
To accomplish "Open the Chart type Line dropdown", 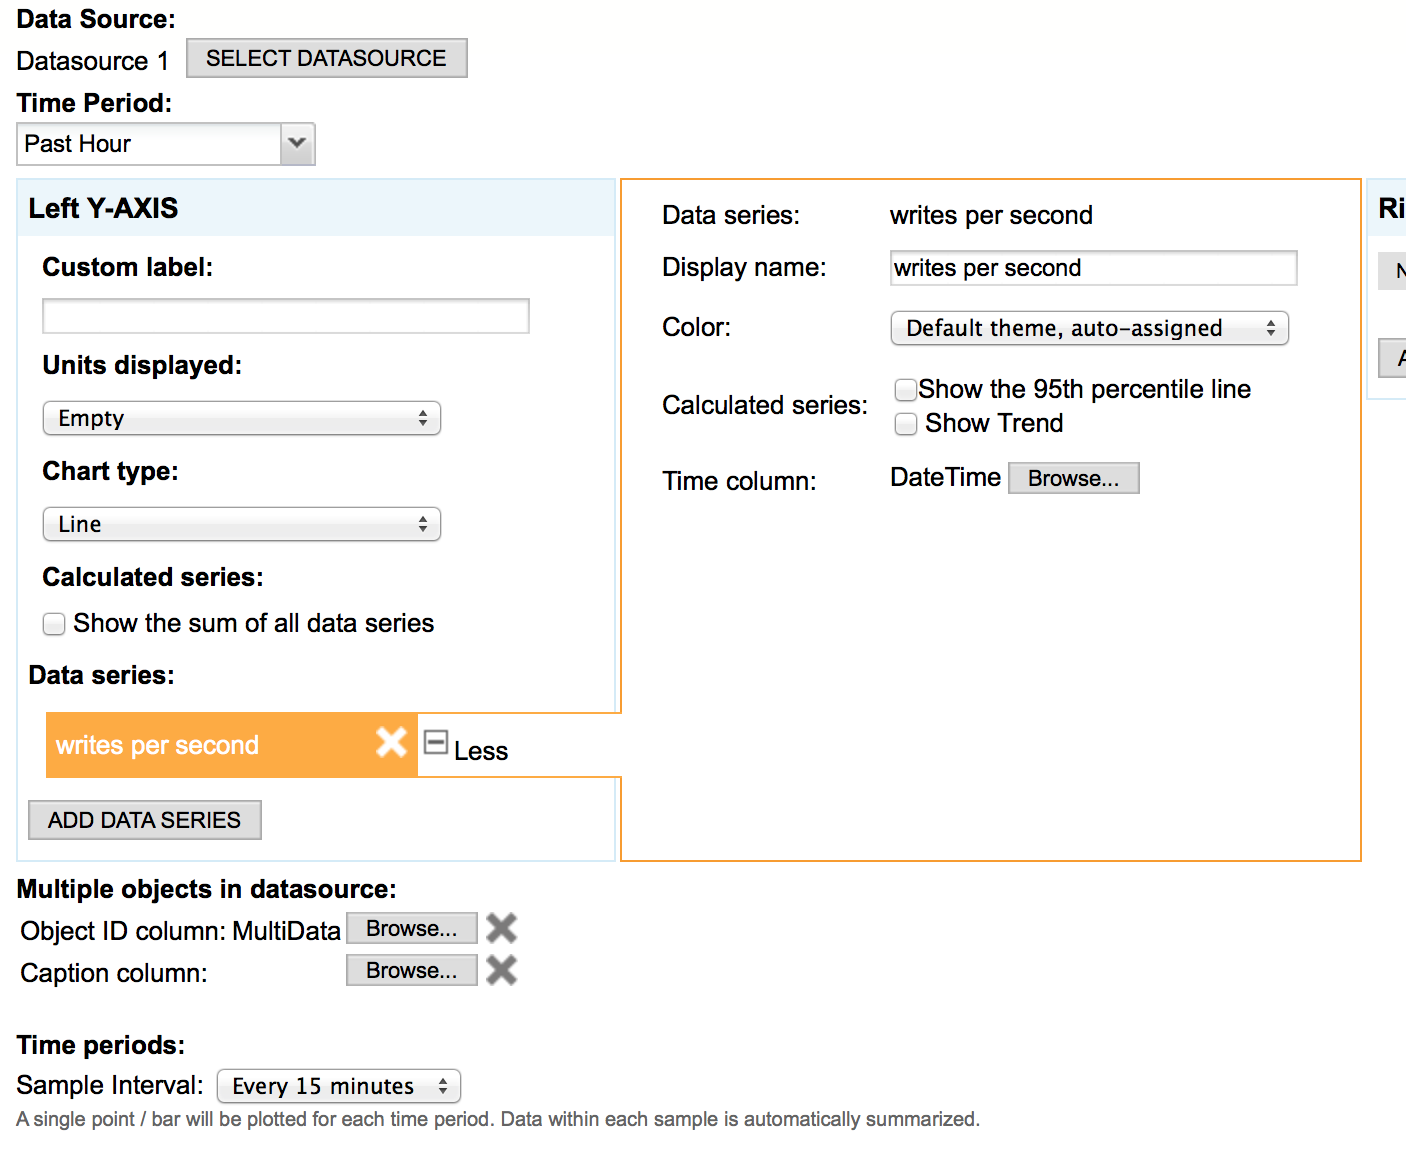I will click(242, 524).
